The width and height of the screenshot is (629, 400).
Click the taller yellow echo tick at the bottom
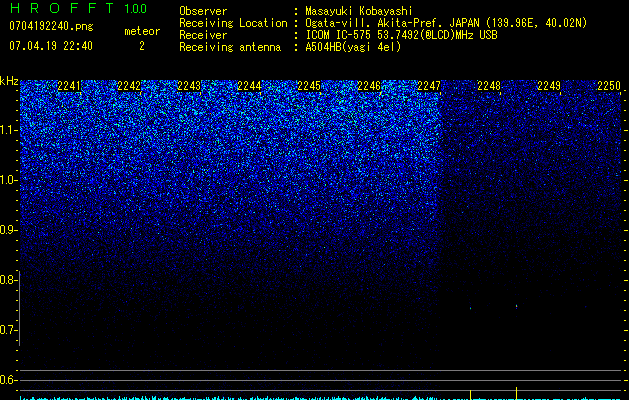click(x=516, y=393)
